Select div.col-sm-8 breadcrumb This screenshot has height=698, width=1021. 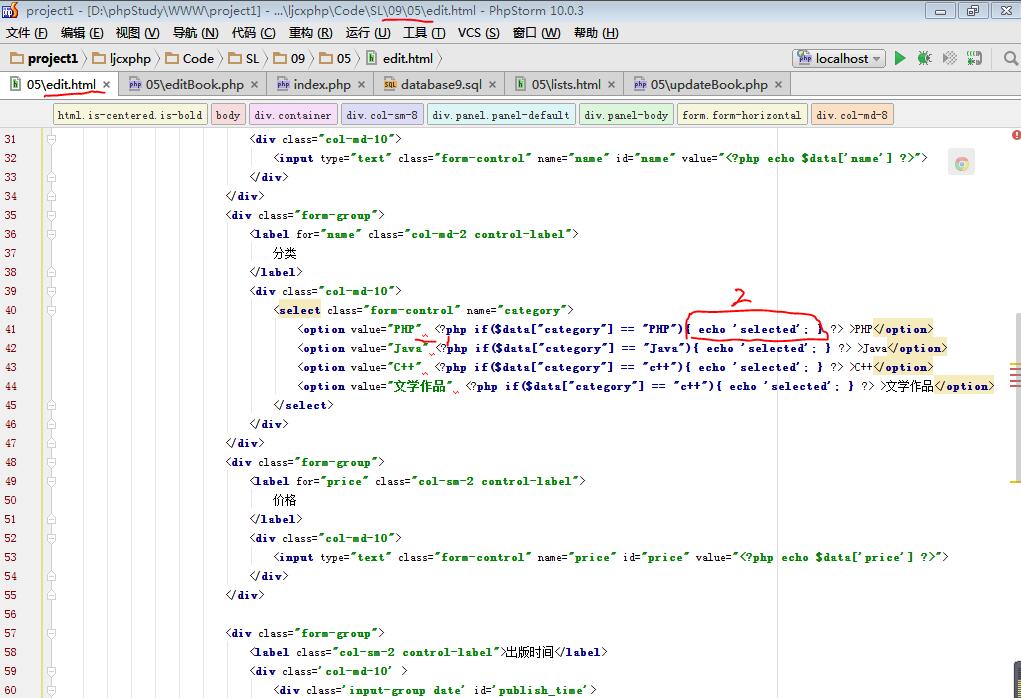[382, 115]
